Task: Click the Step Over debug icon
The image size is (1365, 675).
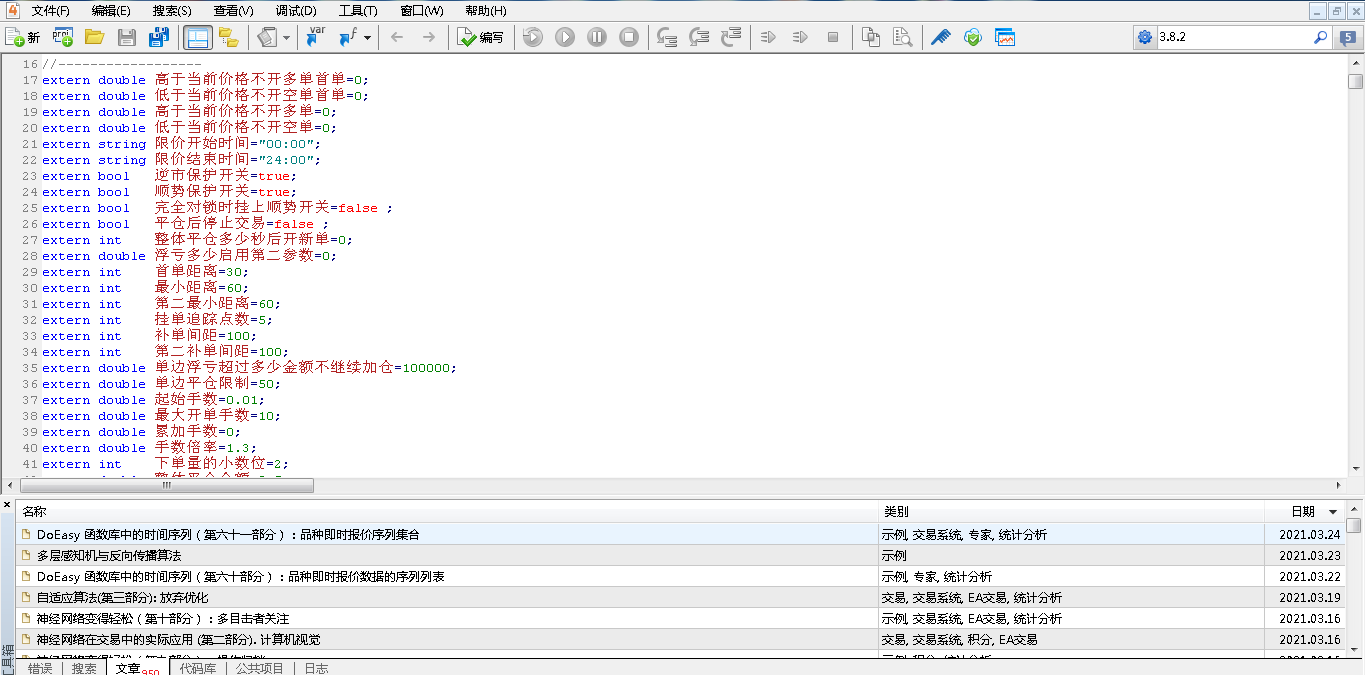Action: (700, 37)
